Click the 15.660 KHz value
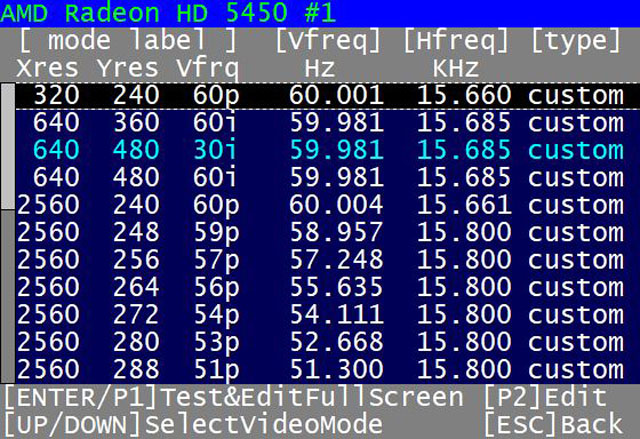640x439 pixels. [464, 95]
